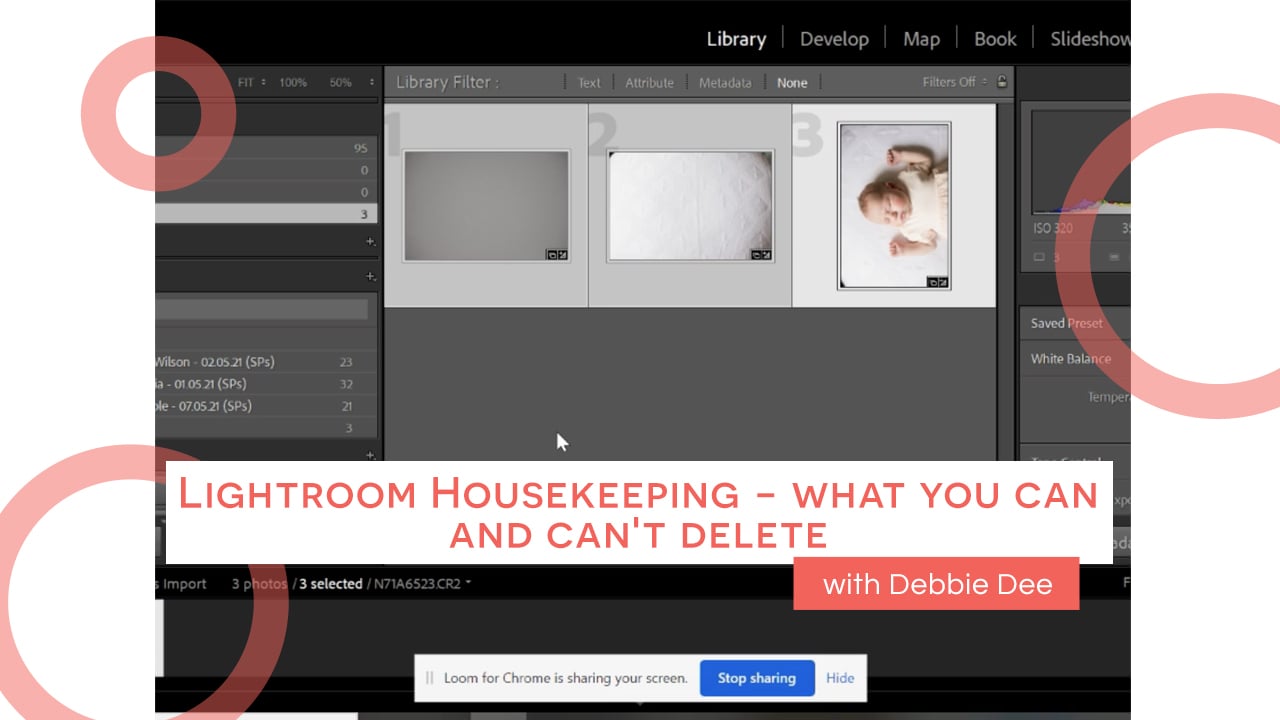Switch to the Library module
Screen dimensions: 1280x720
click(736, 39)
